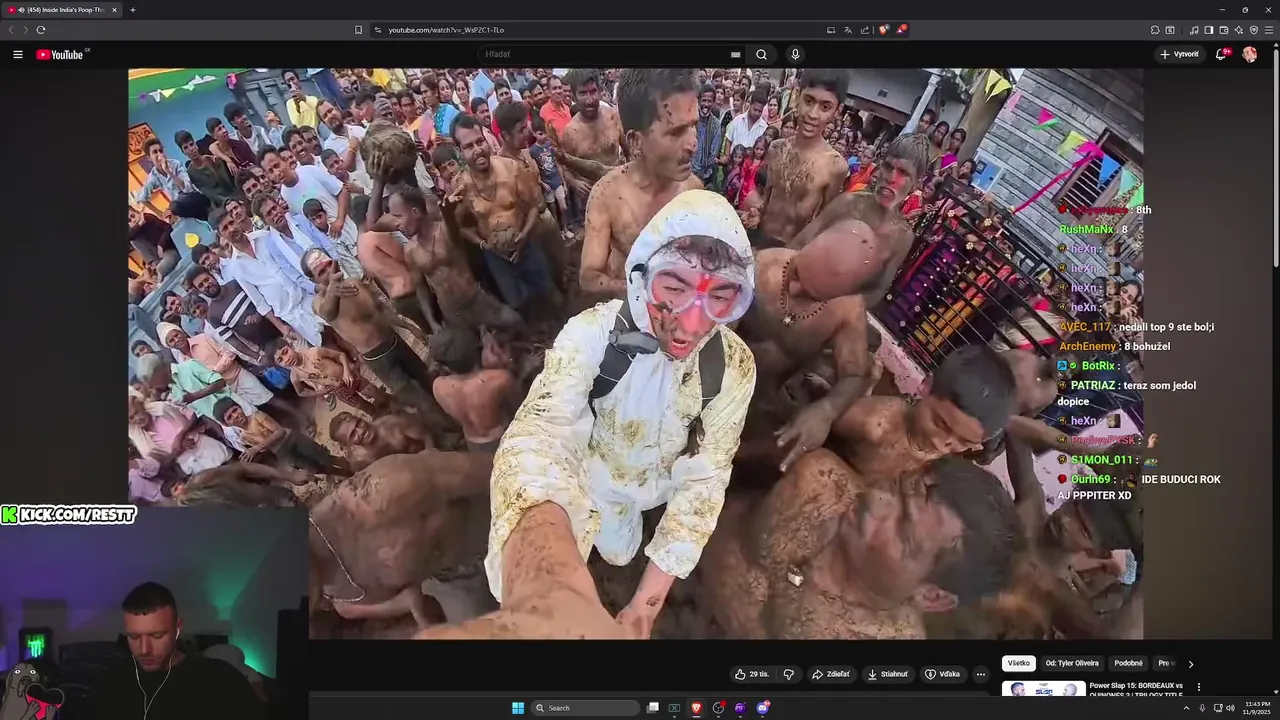Open more actions three-dot menu under video

pos(981,674)
